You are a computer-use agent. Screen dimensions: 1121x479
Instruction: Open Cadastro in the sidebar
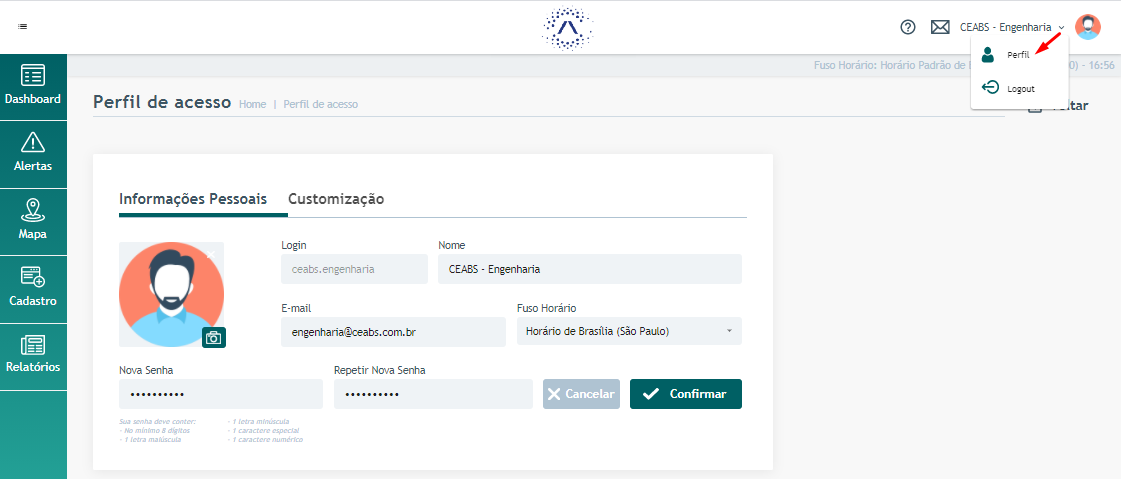(33, 289)
